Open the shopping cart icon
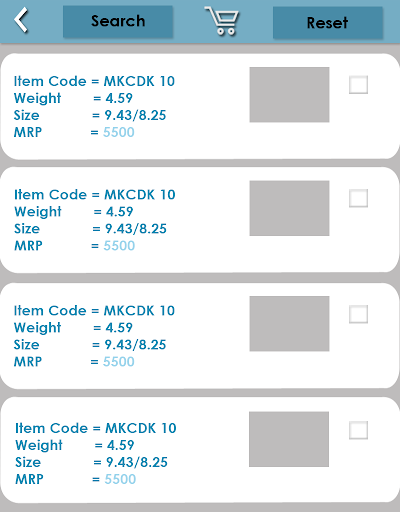Viewport: 400px width, 512px height. (222, 21)
